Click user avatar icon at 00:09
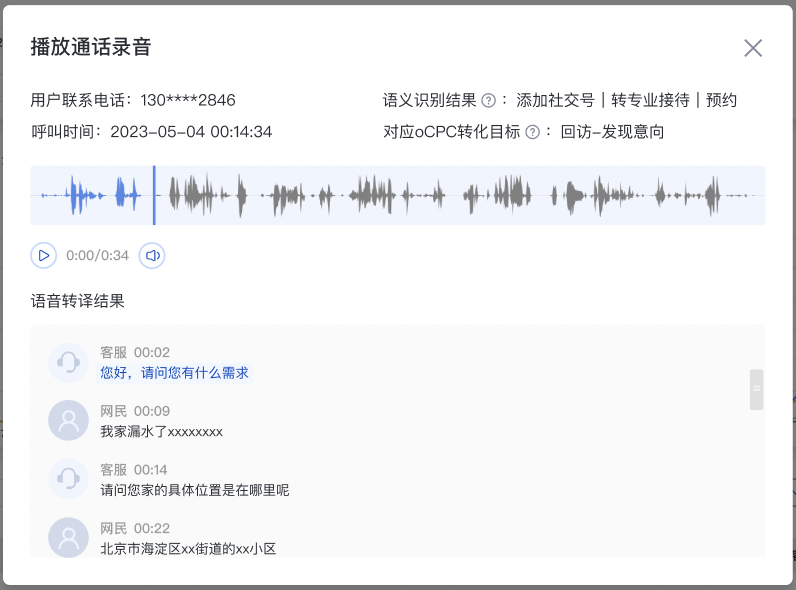The height and width of the screenshot is (590, 796). click(68, 420)
